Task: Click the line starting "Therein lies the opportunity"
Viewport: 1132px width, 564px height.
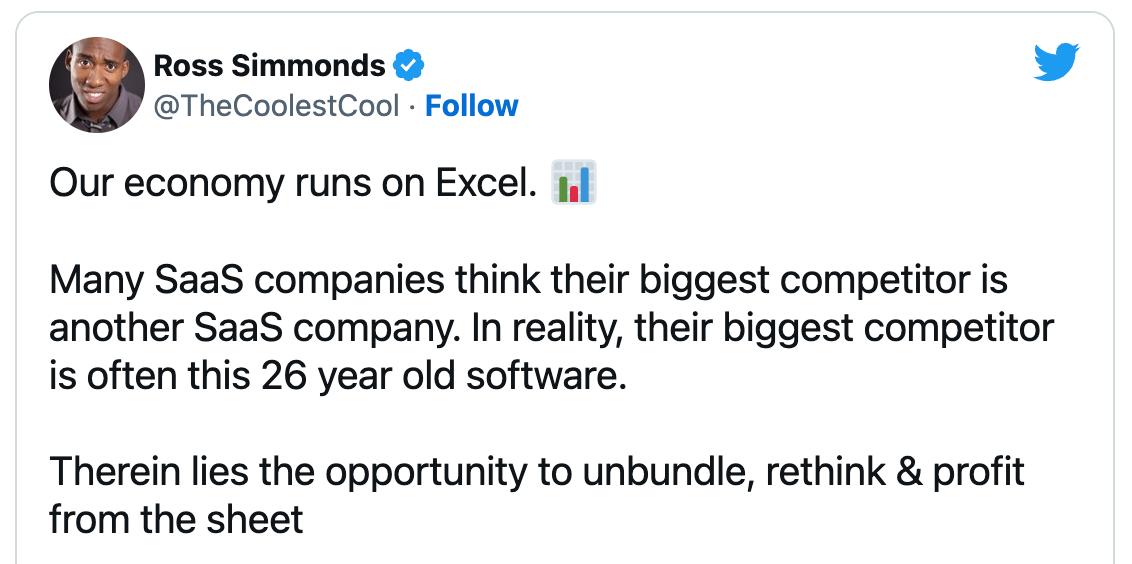Action: 537,472
